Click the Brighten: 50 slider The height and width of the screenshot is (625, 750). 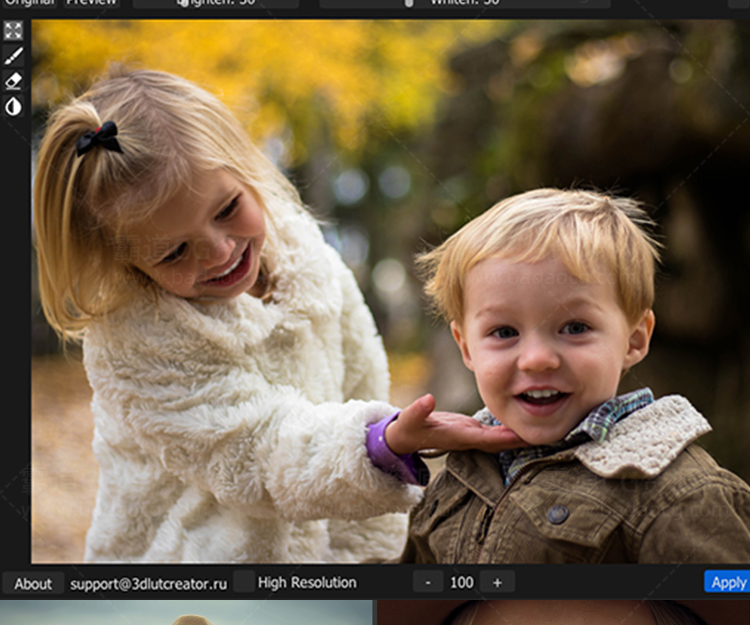click(x=216, y=3)
